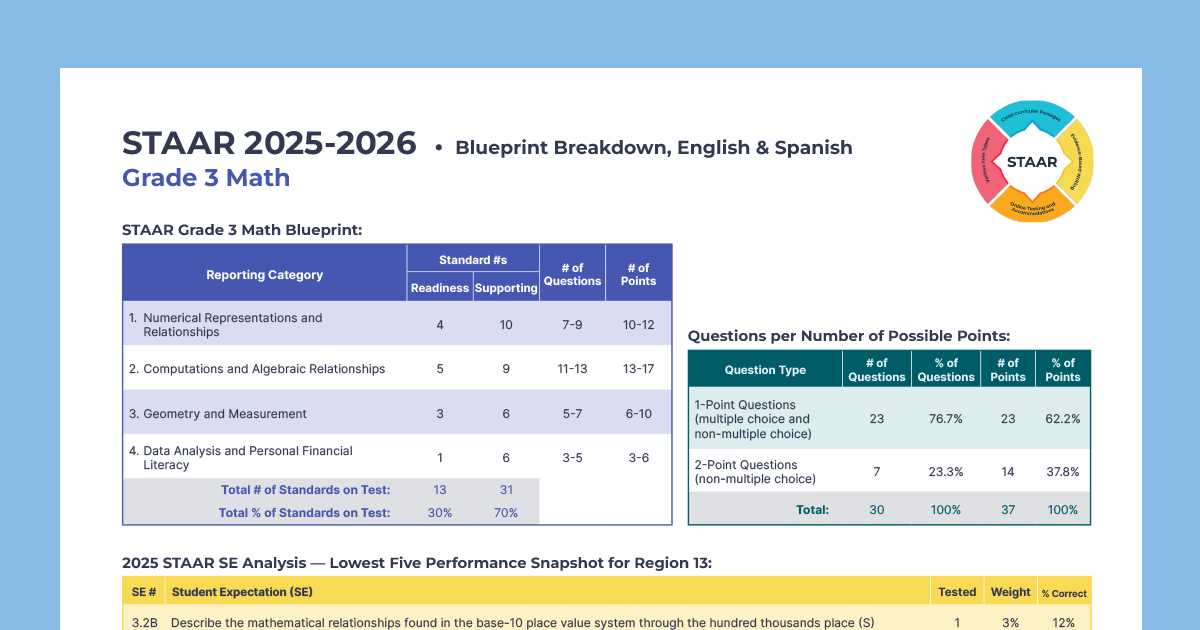
Task: Click the '% of Questions' column header
Action: coord(946,370)
